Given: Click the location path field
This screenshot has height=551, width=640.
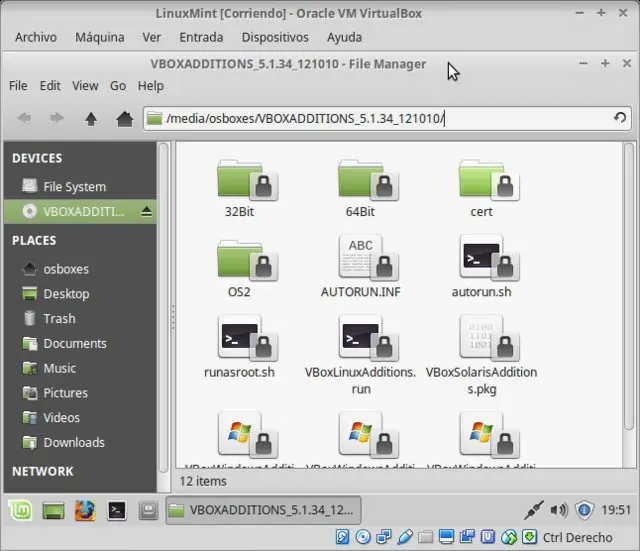Looking at the screenshot, I should point(387,118).
